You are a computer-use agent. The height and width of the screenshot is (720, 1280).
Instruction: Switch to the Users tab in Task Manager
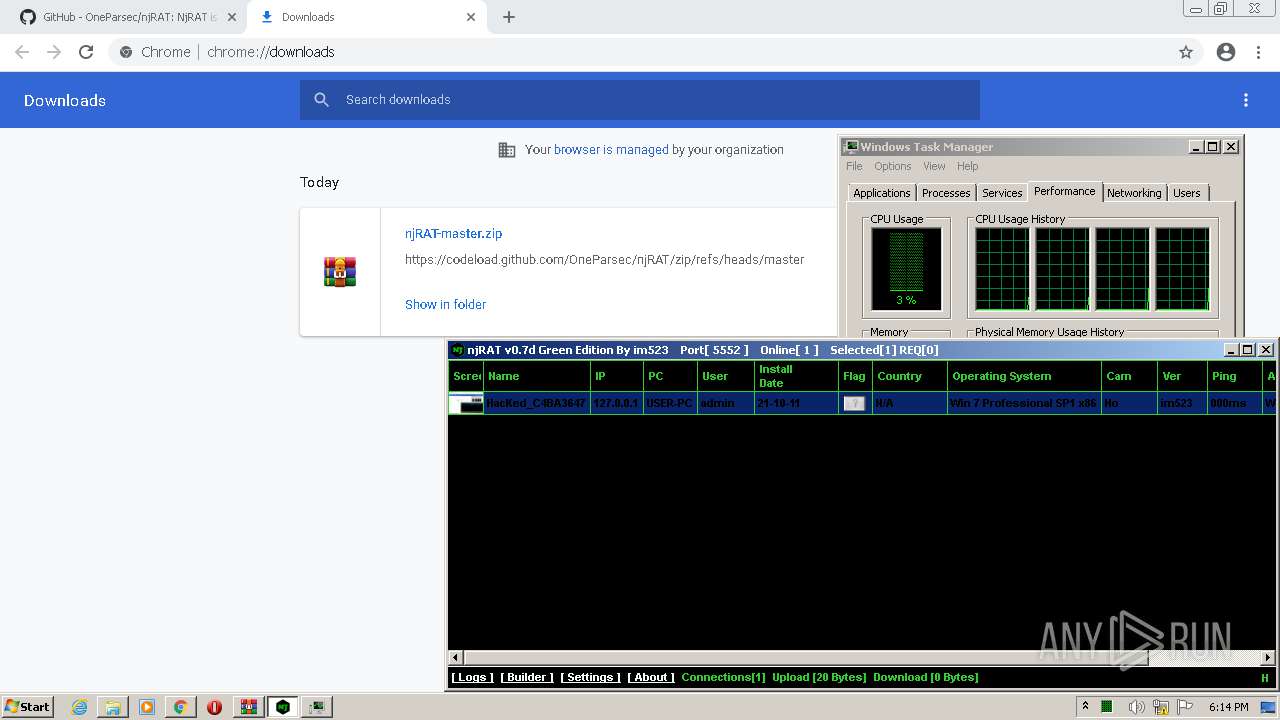pos(1187,193)
